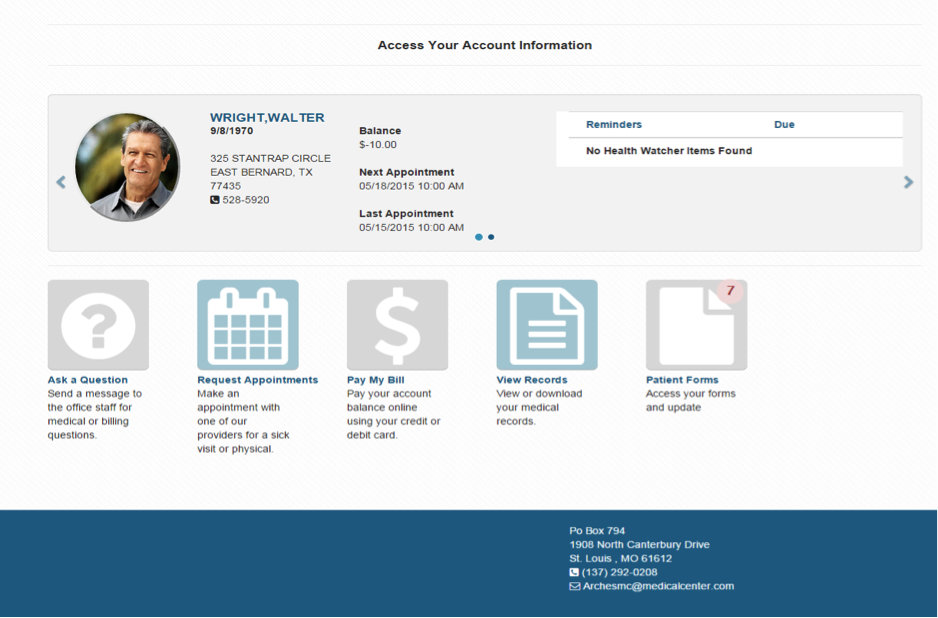Click the dollar sign Pay My Bill icon
Image resolution: width=938 pixels, height=618 pixels.
tap(397, 325)
